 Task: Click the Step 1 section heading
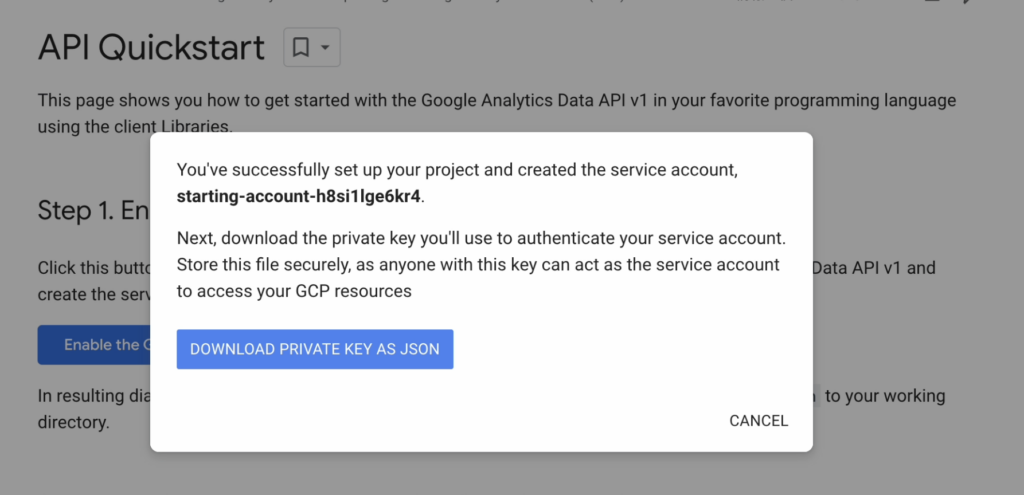[x=94, y=211]
